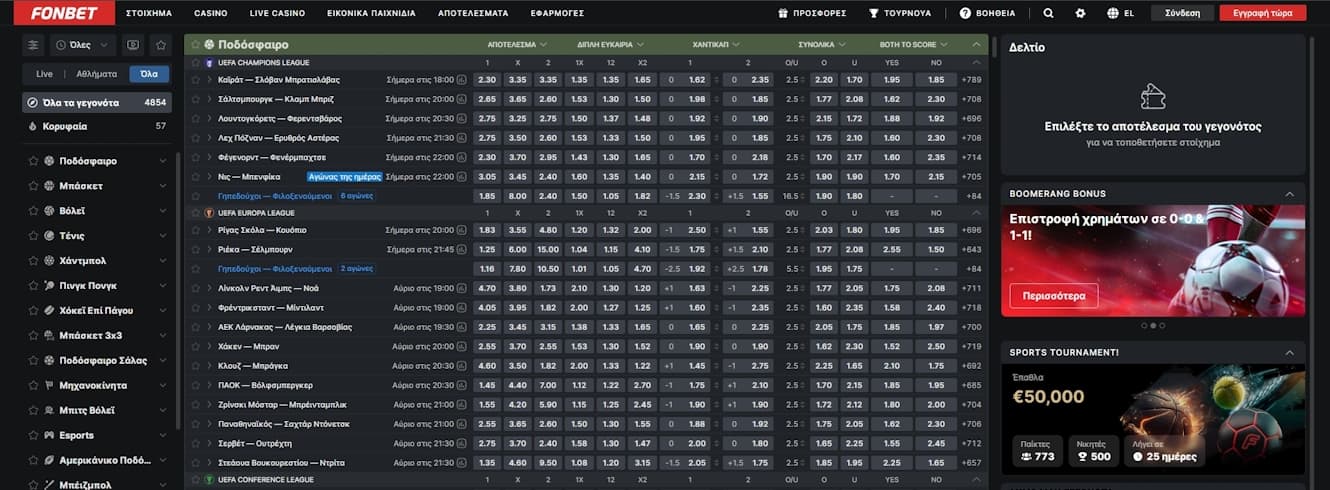1330x490 pixels.
Task: Collapse the Ποδόσφαιρο section with header chevron
Action: (976, 45)
